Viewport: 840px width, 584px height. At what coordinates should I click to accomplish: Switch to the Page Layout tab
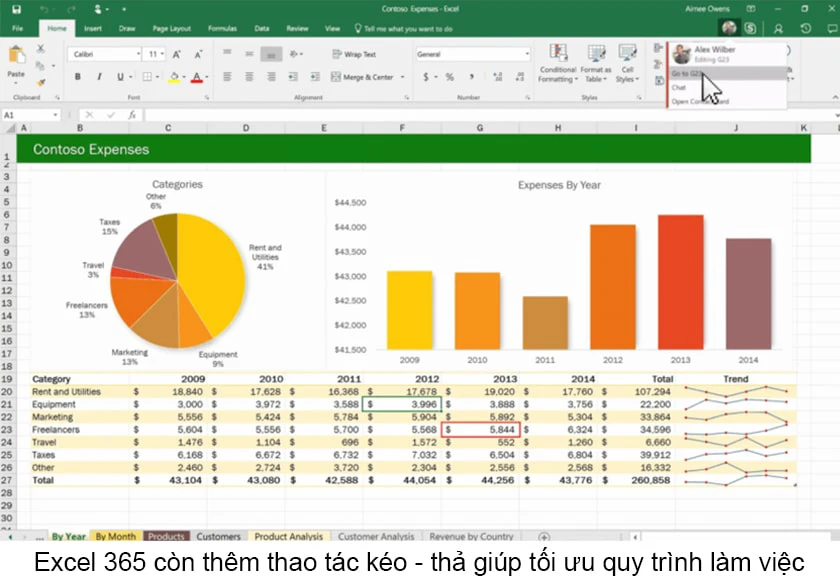171,28
